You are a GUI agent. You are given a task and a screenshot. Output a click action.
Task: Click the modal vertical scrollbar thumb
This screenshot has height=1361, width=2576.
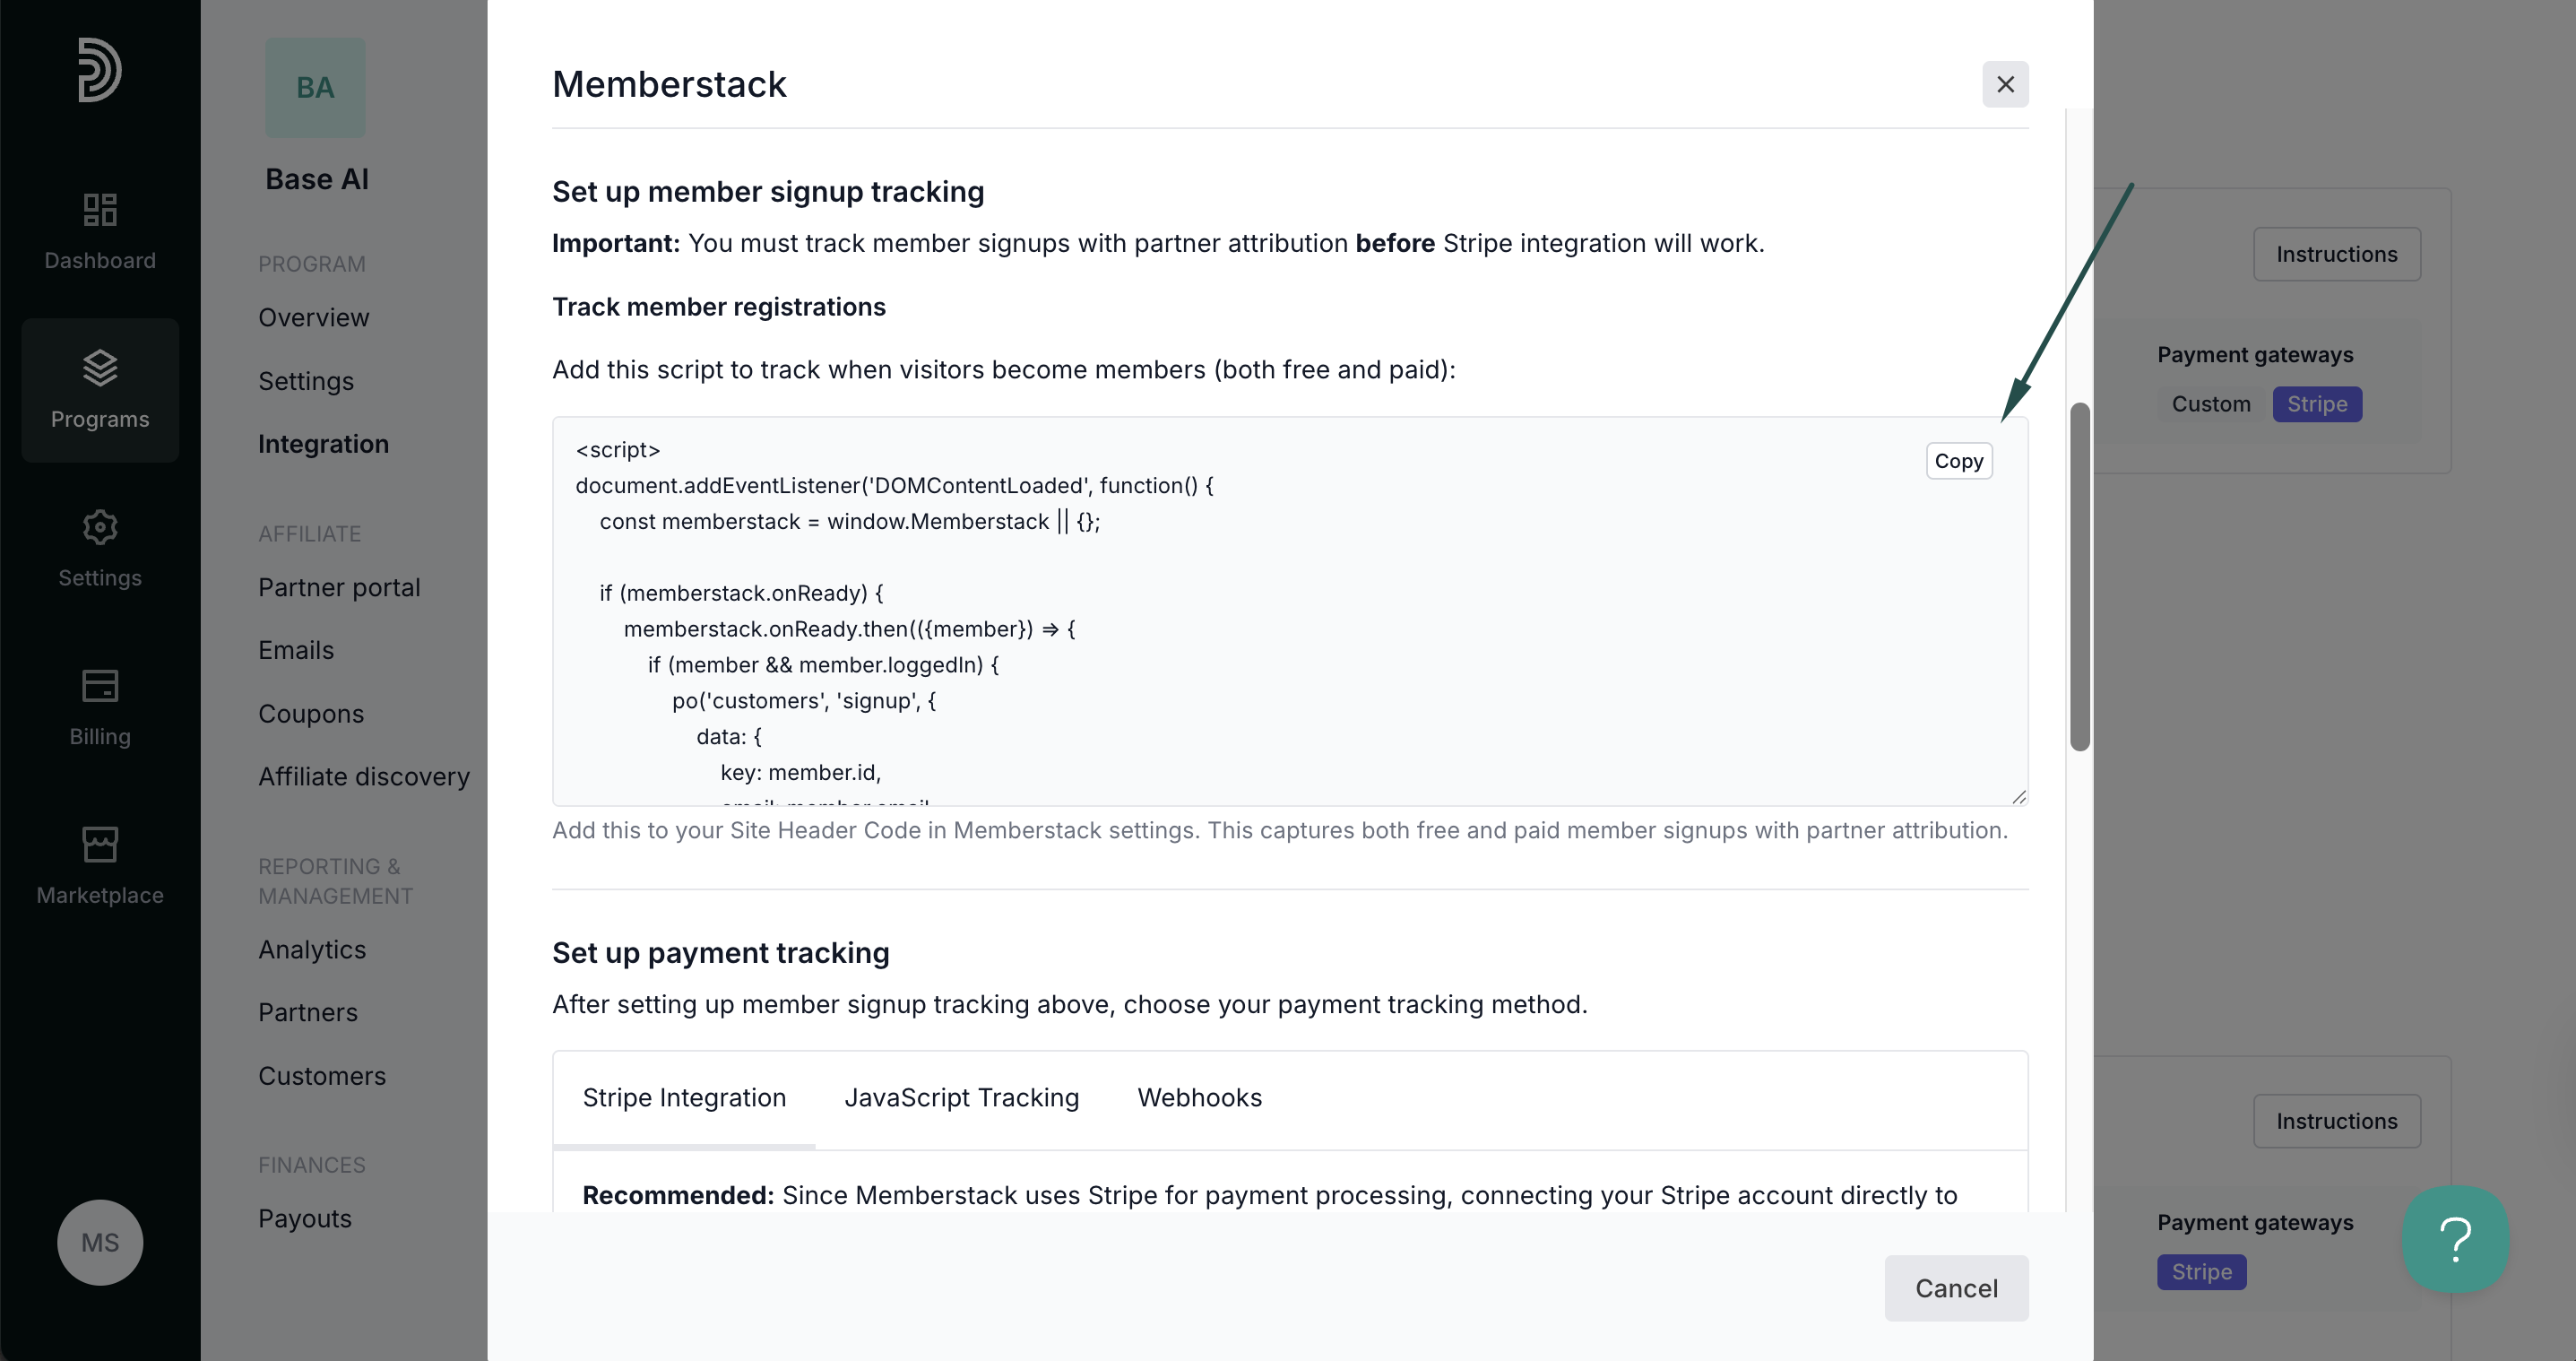pyautogui.click(x=2080, y=577)
